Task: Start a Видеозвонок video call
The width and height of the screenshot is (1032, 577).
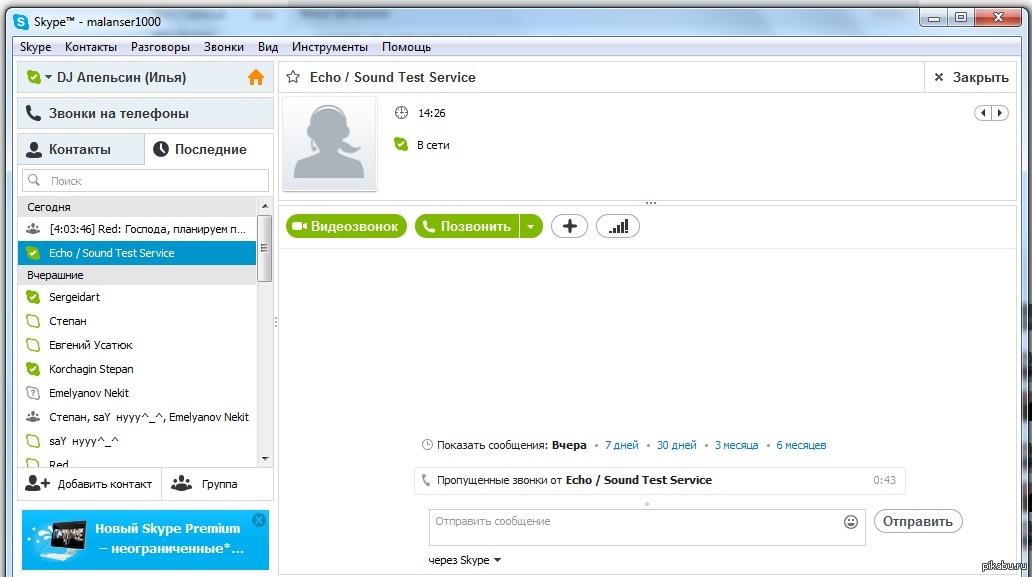Action: pyautogui.click(x=346, y=226)
